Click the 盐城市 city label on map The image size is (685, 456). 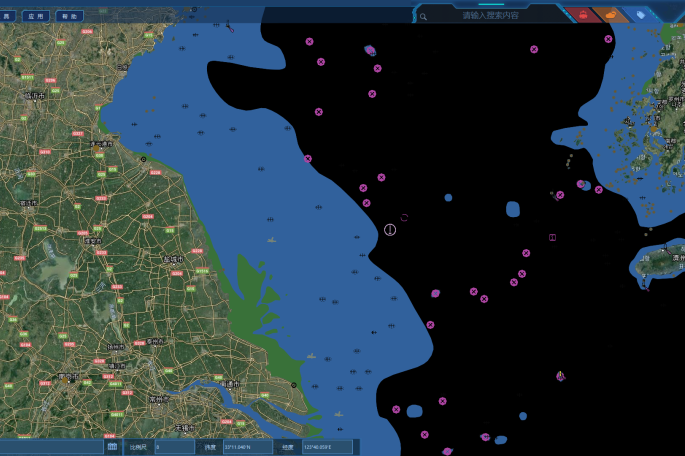pyautogui.click(x=173, y=259)
